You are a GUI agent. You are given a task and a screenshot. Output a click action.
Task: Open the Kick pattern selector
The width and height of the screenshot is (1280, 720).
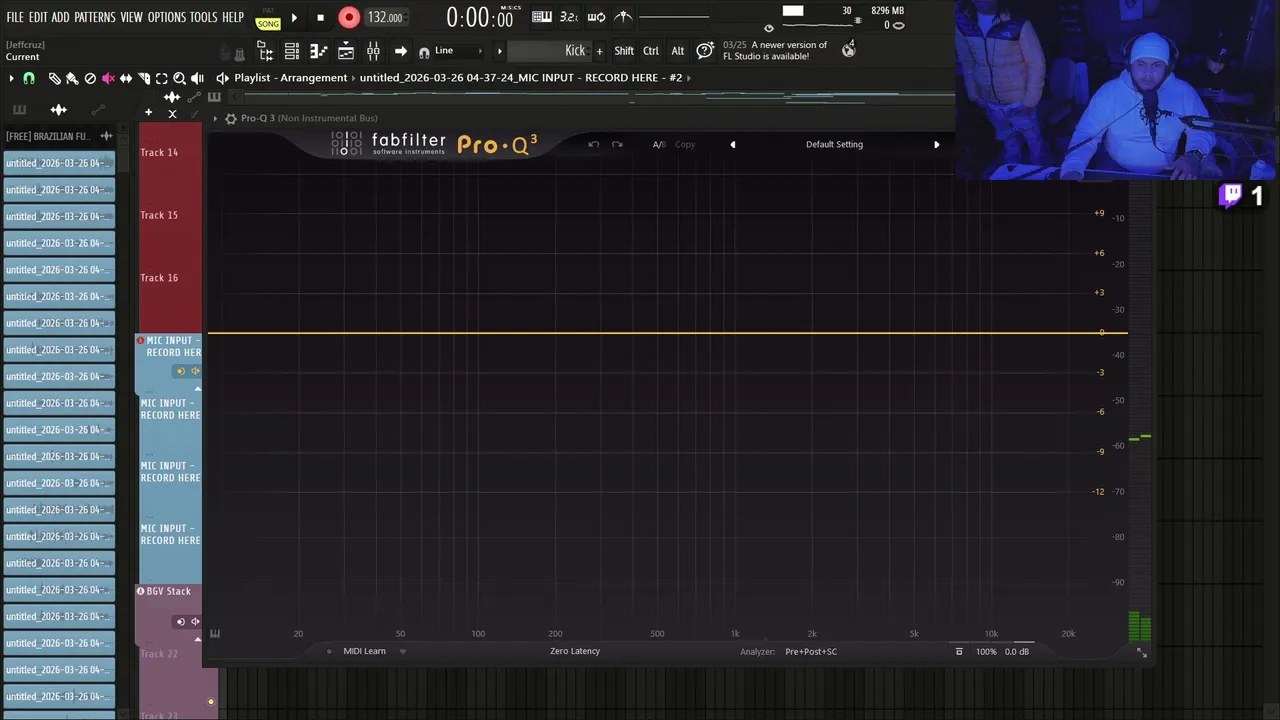pos(550,51)
